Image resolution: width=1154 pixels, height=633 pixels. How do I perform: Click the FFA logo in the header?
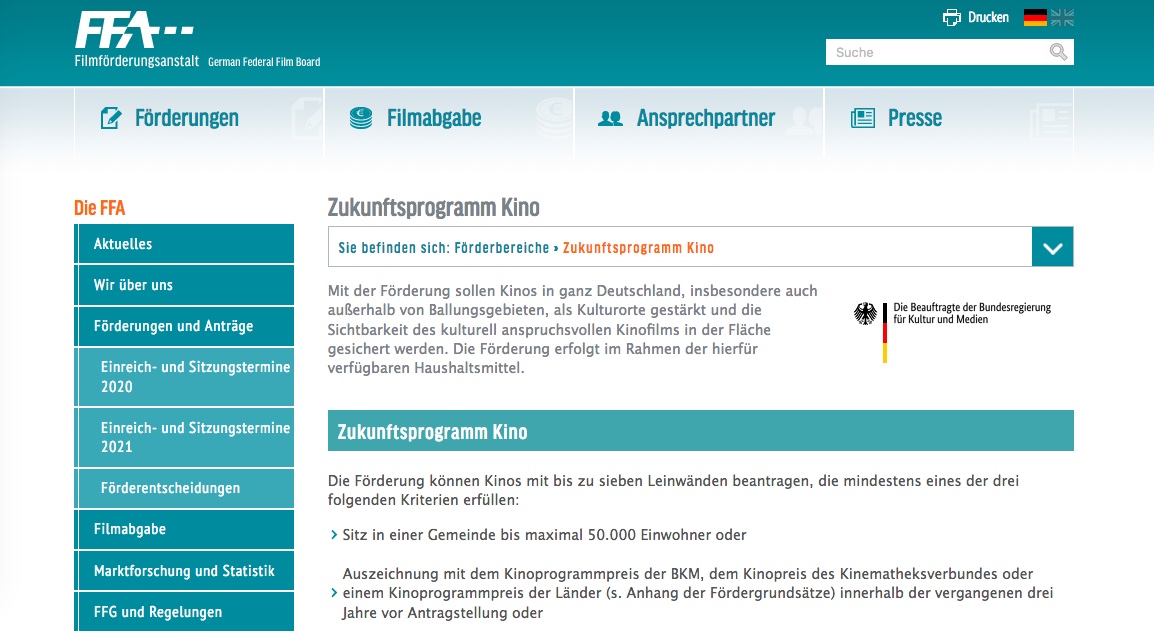[135, 33]
